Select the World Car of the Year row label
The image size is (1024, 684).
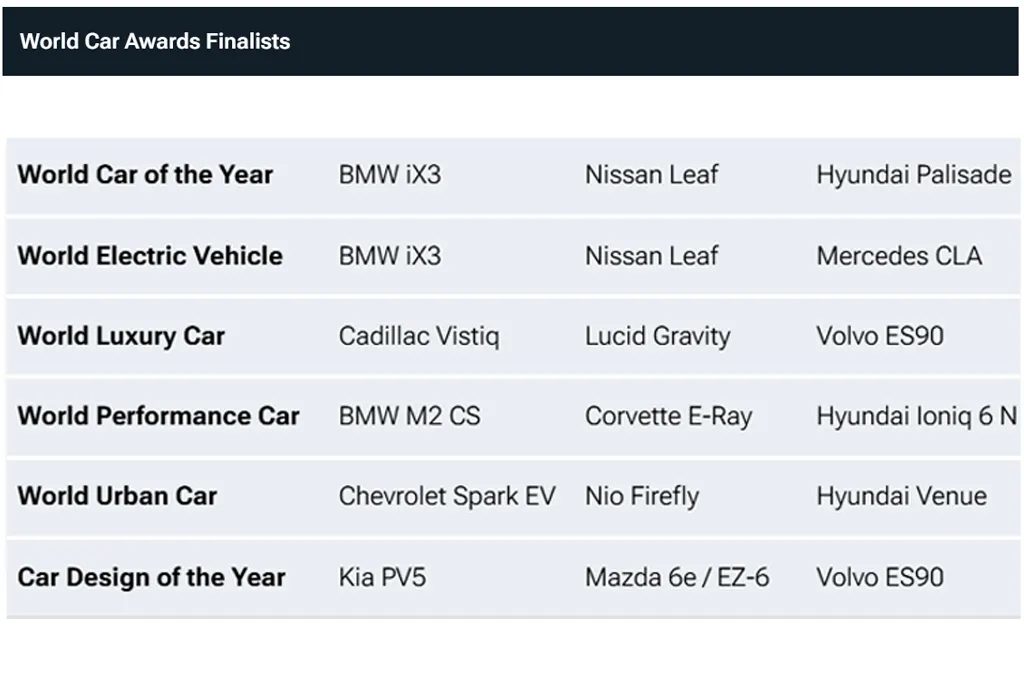coord(145,175)
